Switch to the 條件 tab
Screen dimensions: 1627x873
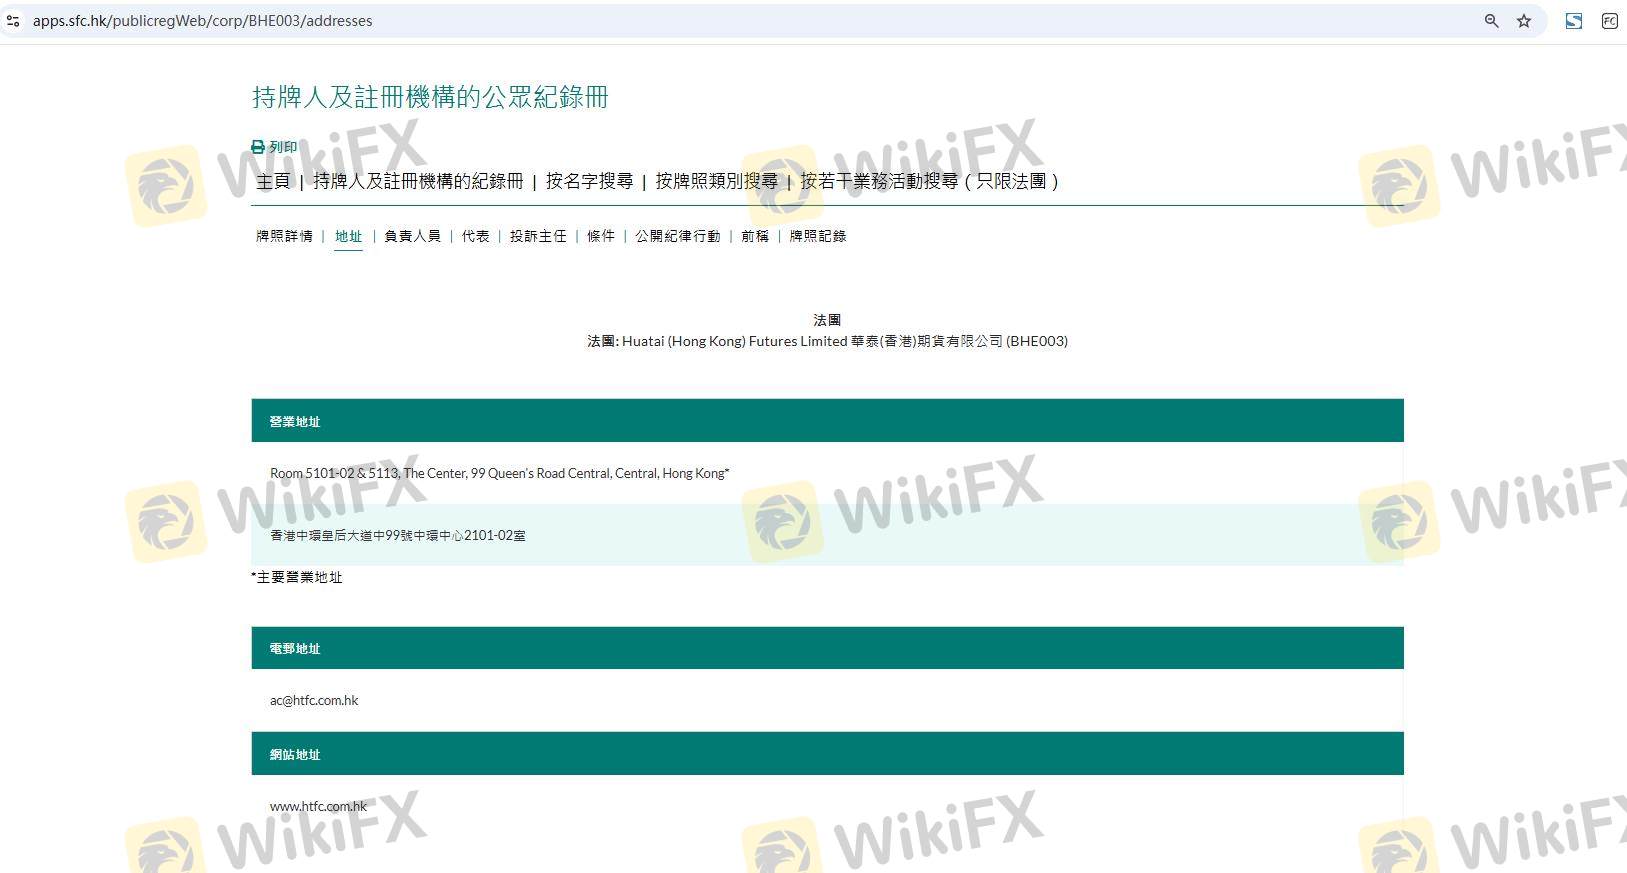click(x=601, y=236)
